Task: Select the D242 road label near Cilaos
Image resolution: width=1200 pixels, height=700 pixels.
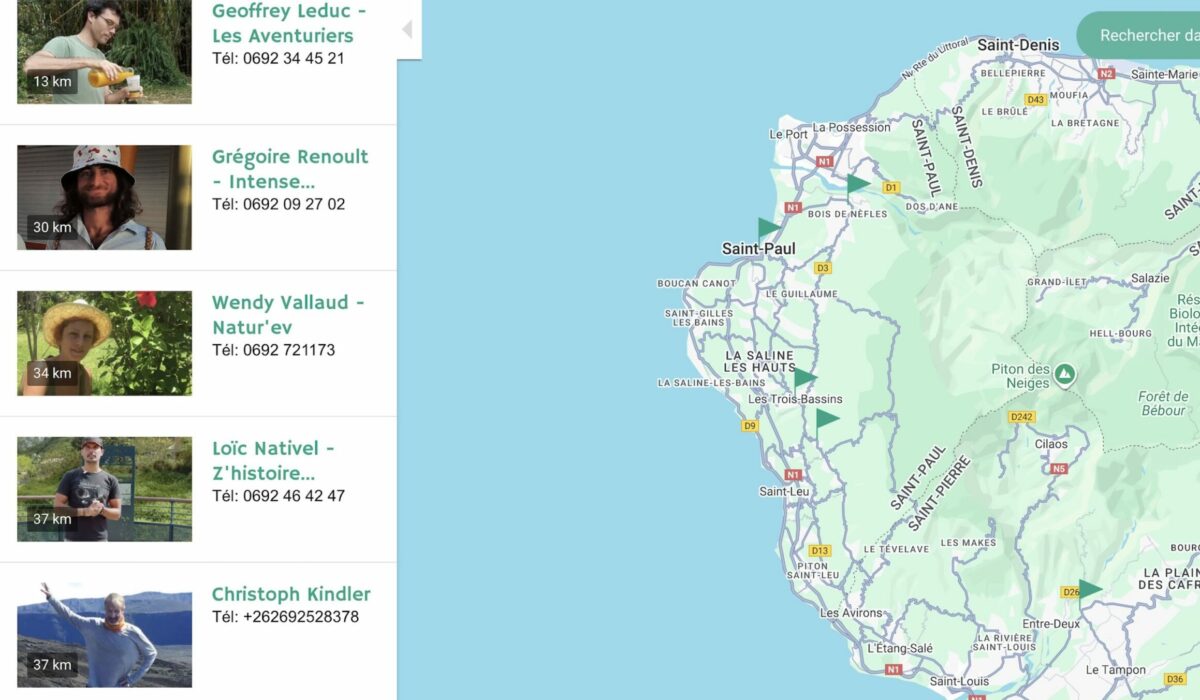Action: pyautogui.click(x=1023, y=417)
